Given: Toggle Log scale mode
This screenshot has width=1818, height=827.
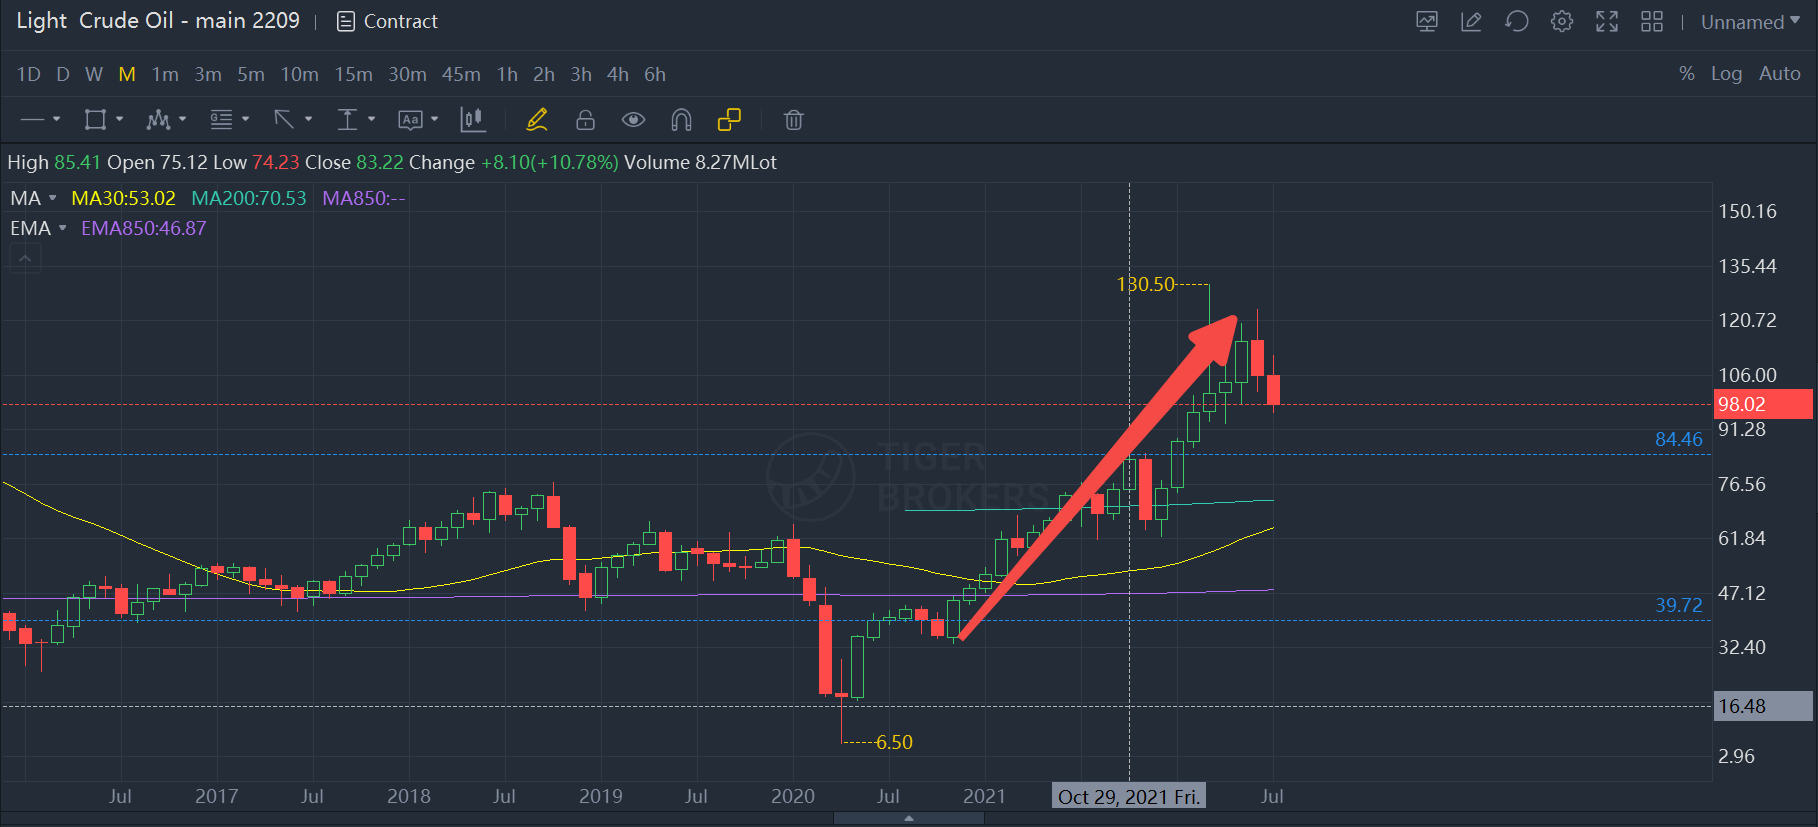Looking at the screenshot, I should coord(1726,74).
